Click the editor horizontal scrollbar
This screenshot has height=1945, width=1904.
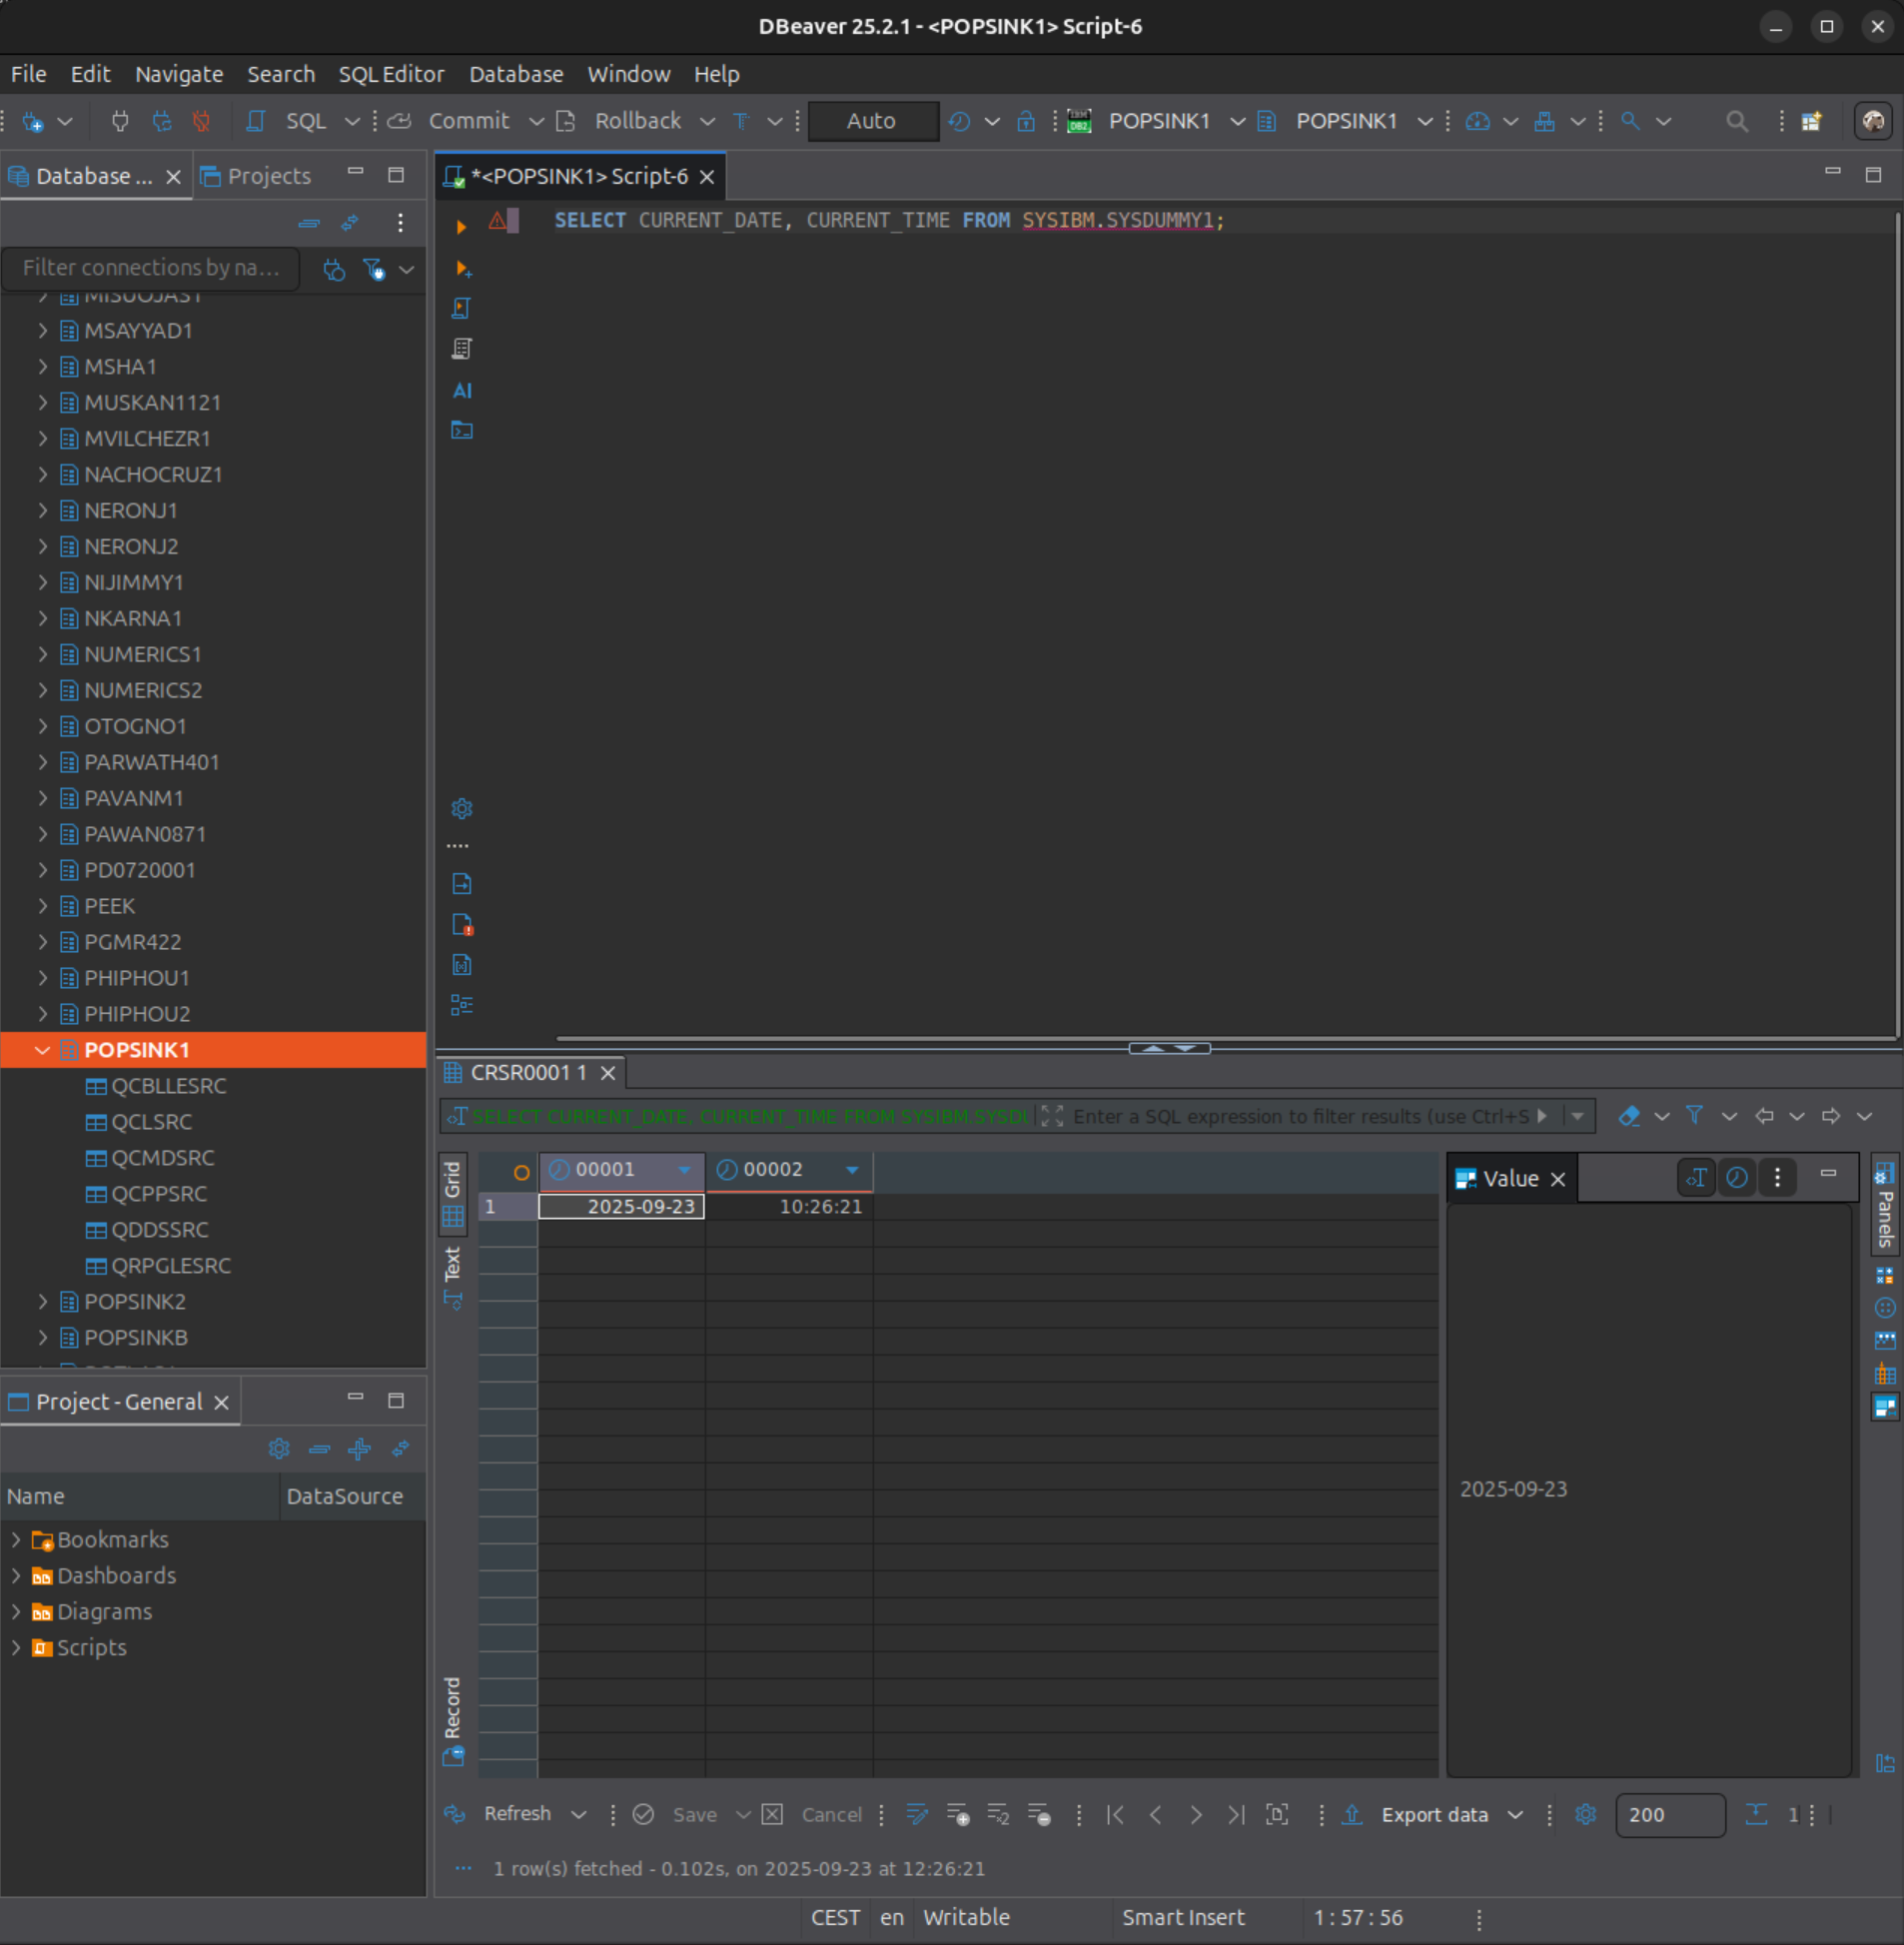[x=1200, y=1038]
